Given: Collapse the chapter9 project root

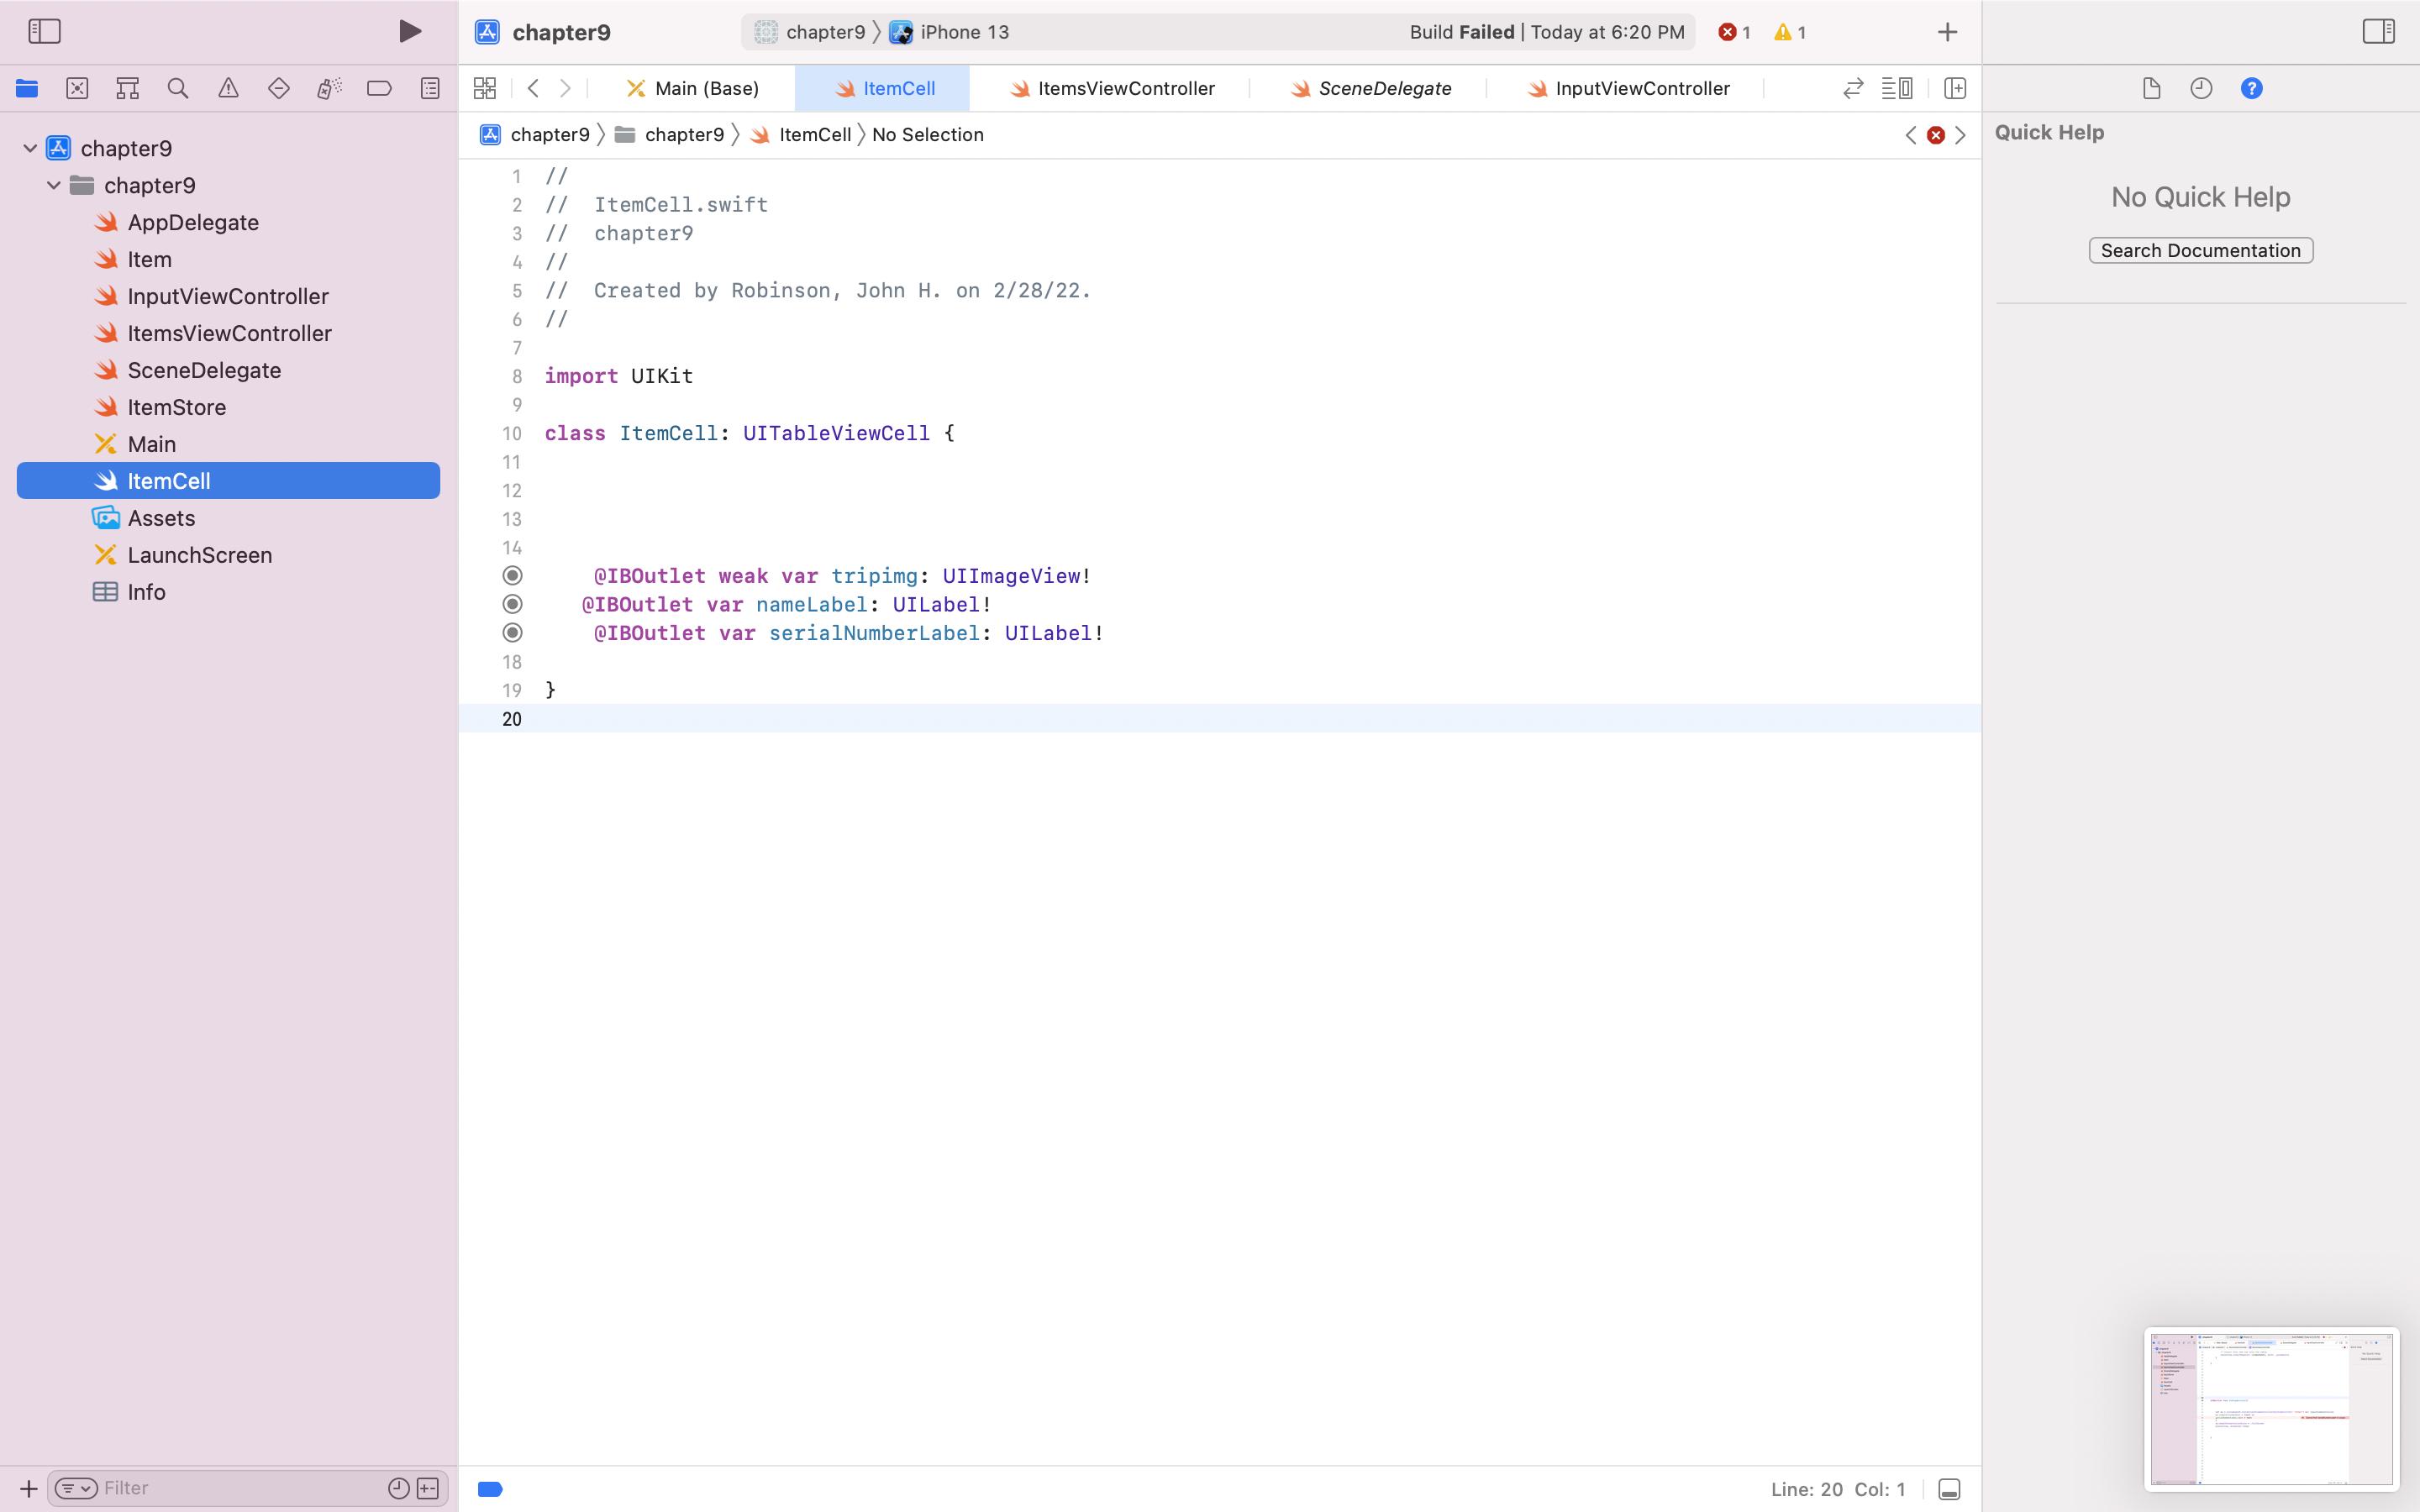Looking at the screenshot, I should coord(30,148).
